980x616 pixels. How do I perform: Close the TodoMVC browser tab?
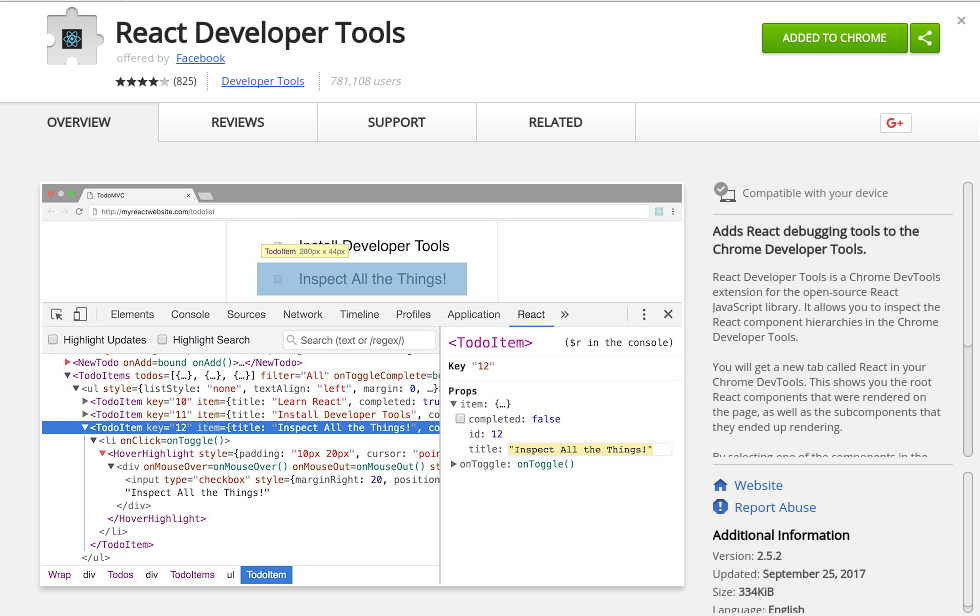[x=188, y=196]
